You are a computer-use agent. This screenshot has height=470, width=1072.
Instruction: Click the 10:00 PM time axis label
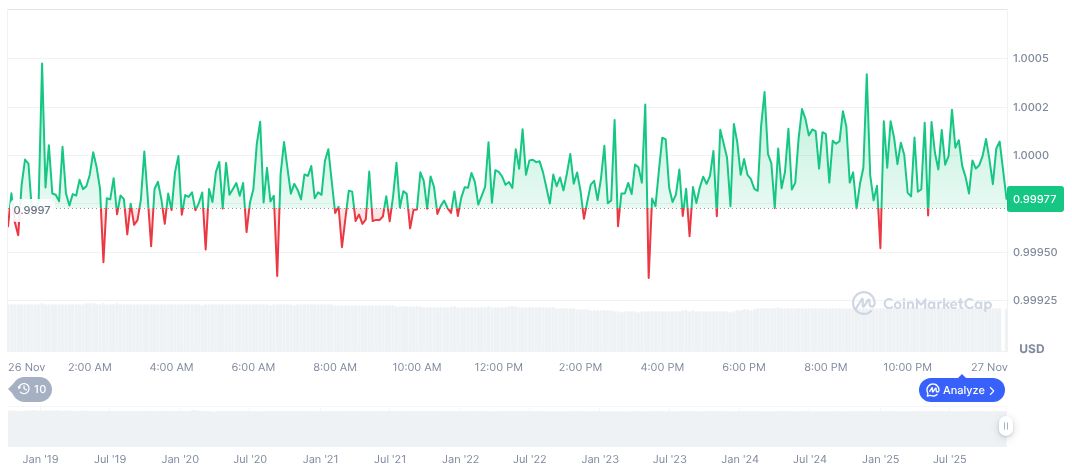908,367
